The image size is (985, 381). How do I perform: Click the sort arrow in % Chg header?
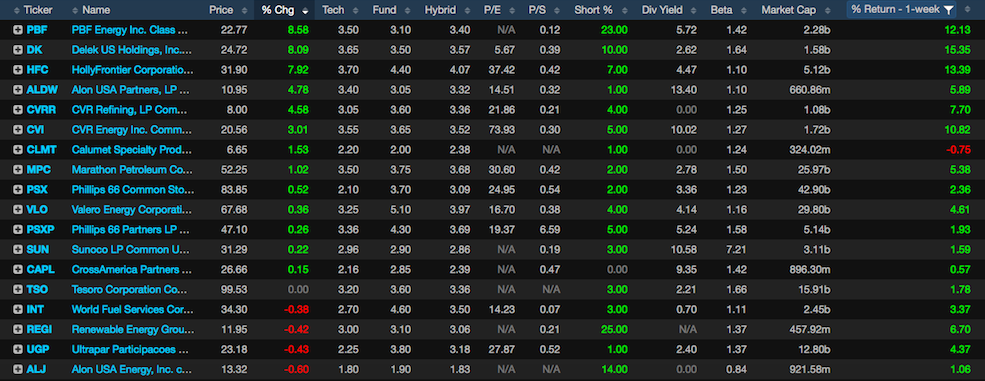tap(305, 11)
